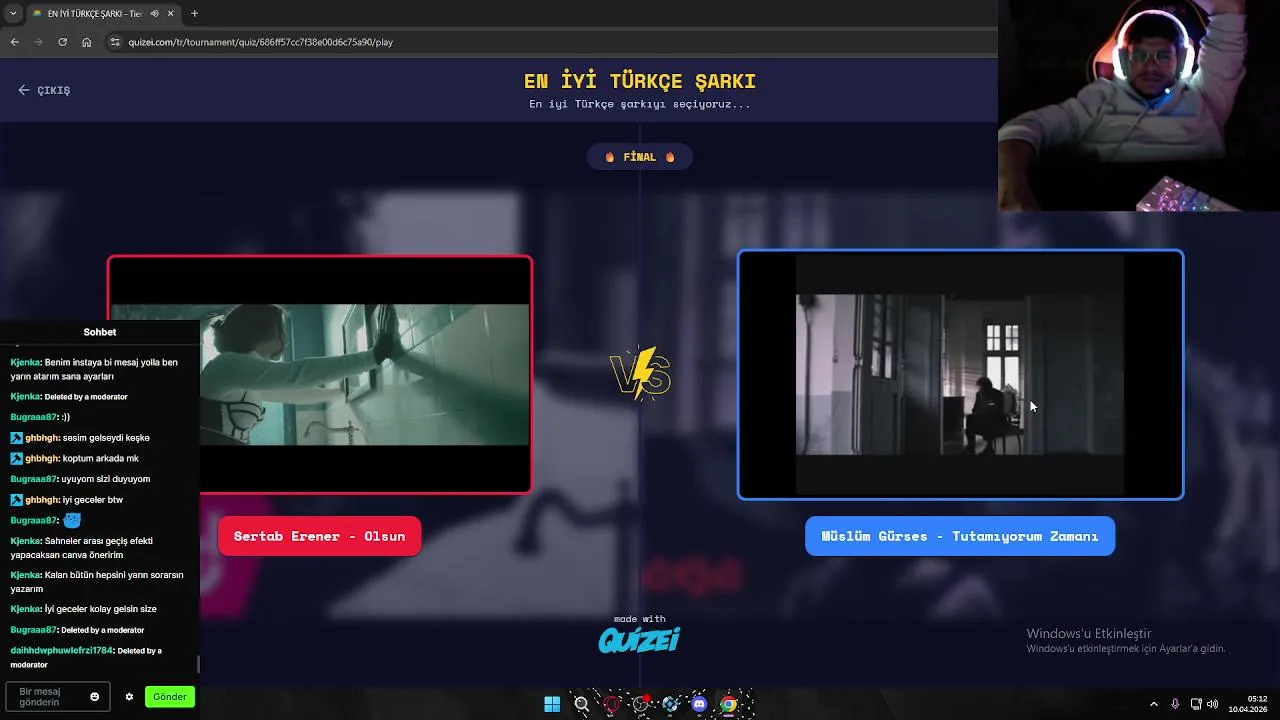
Task: Click the Sohbet chat header
Action: pyautogui.click(x=100, y=332)
